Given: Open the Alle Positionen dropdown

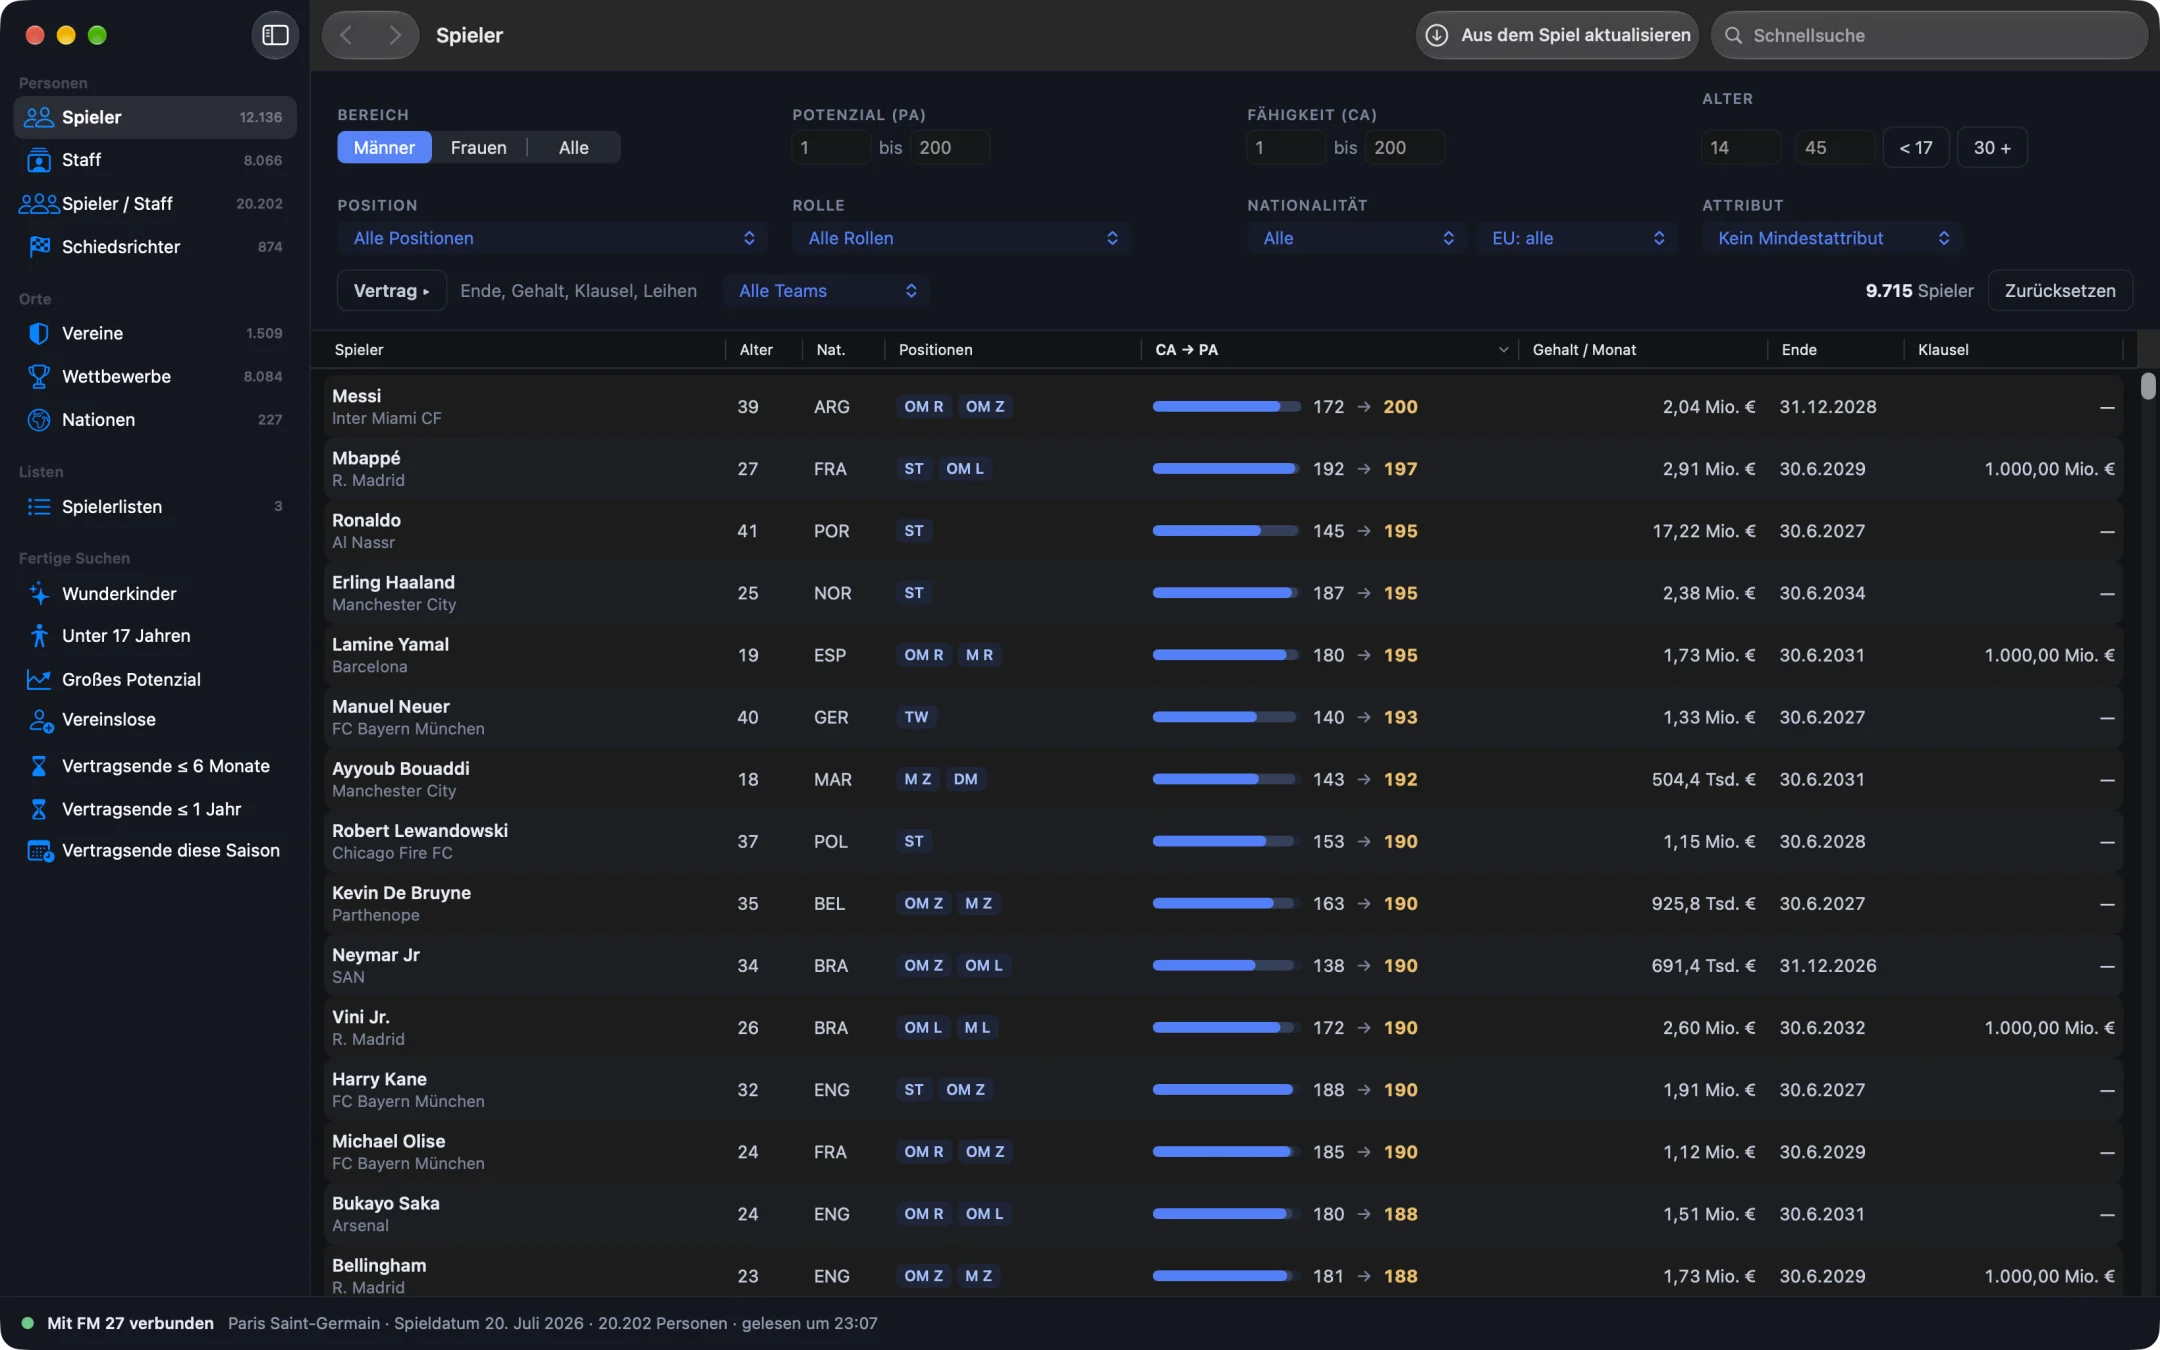Looking at the screenshot, I should (x=553, y=238).
